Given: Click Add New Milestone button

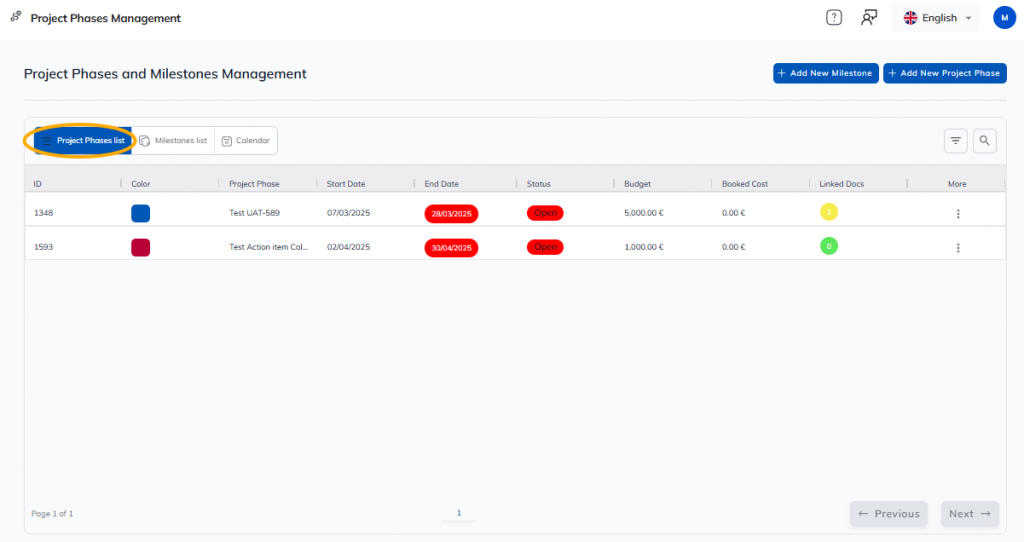Looking at the screenshot, I should click(825, 73).
